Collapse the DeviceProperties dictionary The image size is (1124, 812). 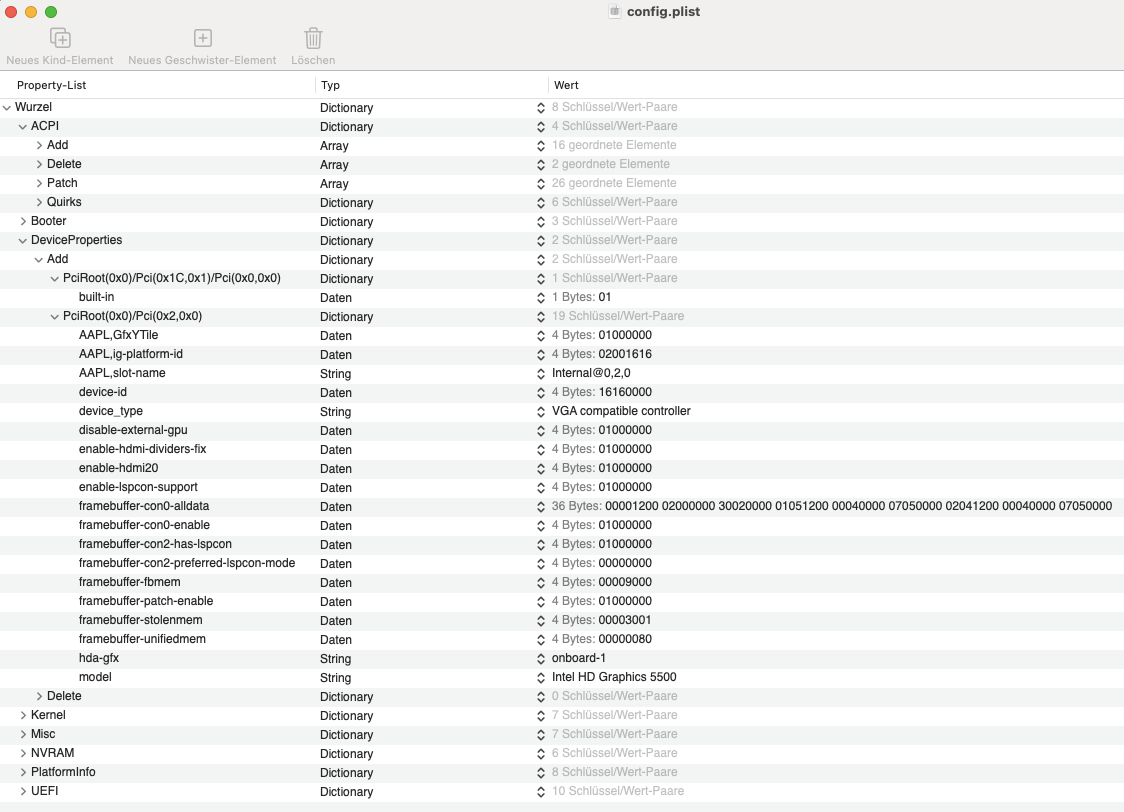pos(23,240)
